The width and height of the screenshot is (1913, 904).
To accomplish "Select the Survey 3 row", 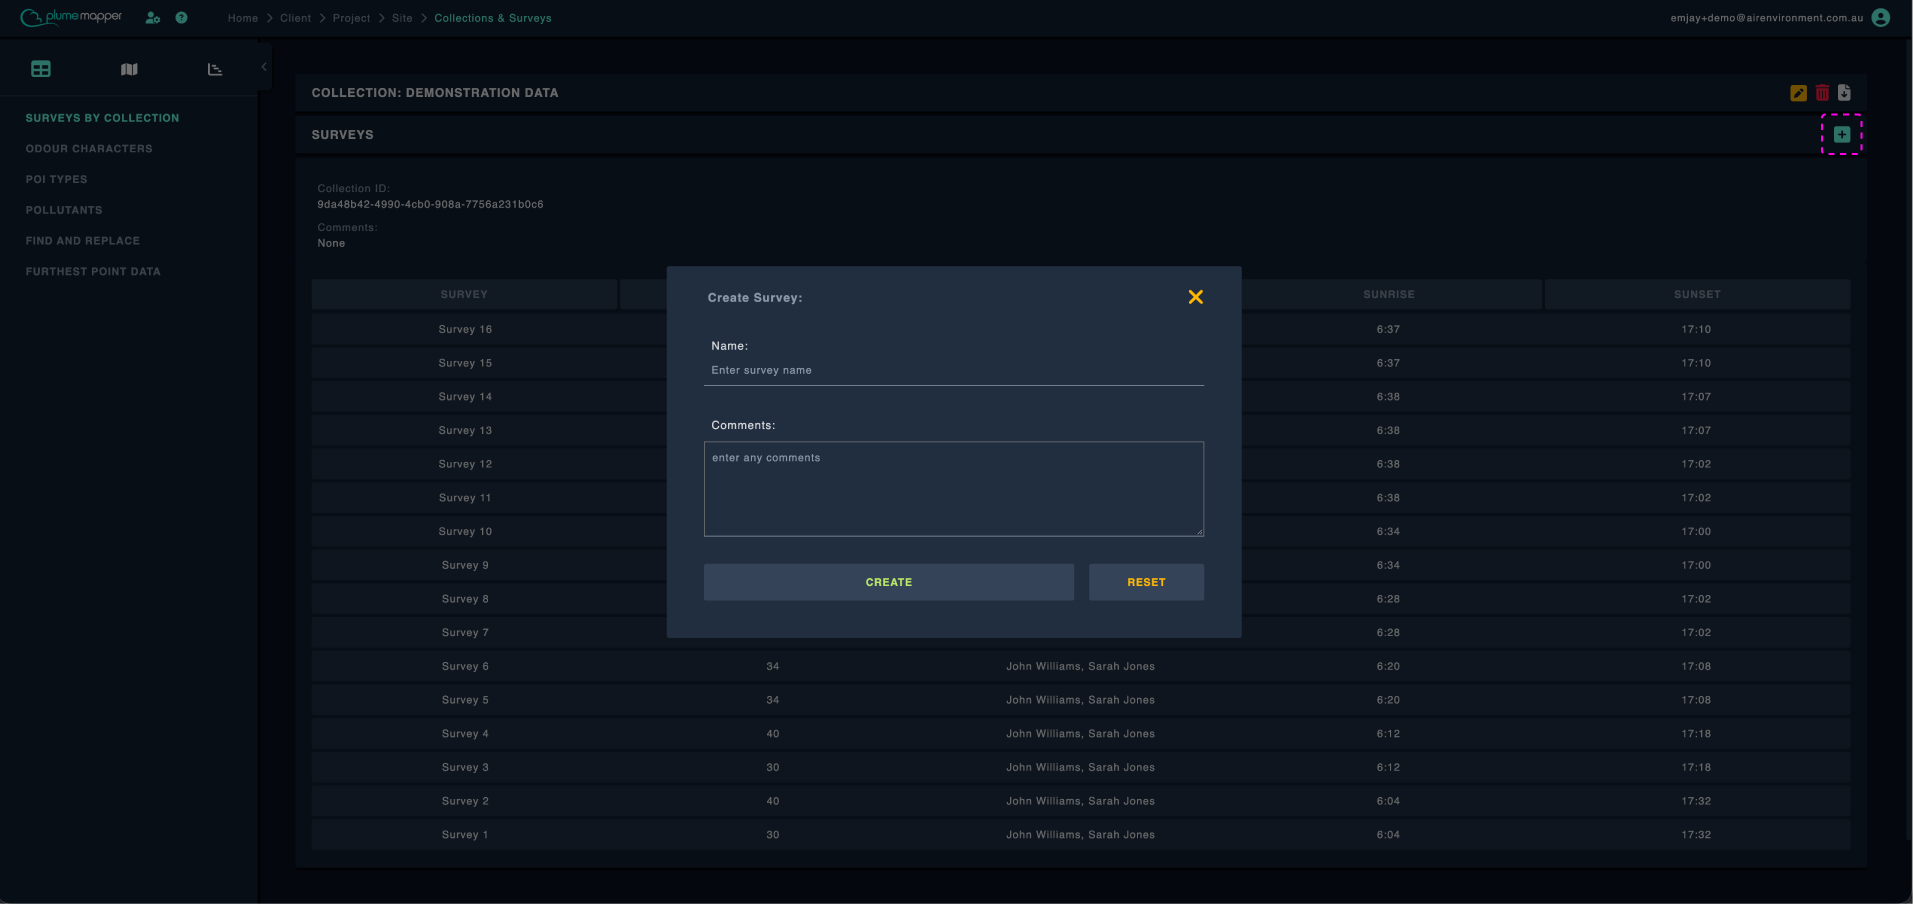I will [x=1081, y=767].
